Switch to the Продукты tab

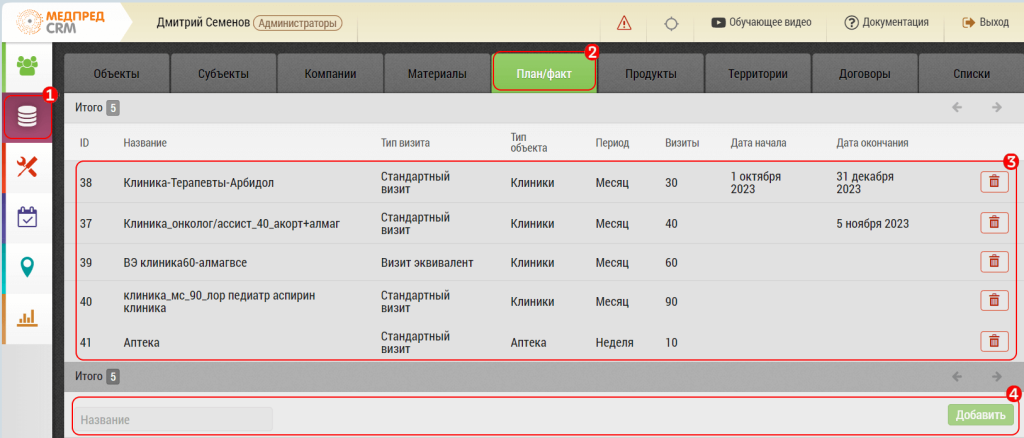tap(651, 74)
